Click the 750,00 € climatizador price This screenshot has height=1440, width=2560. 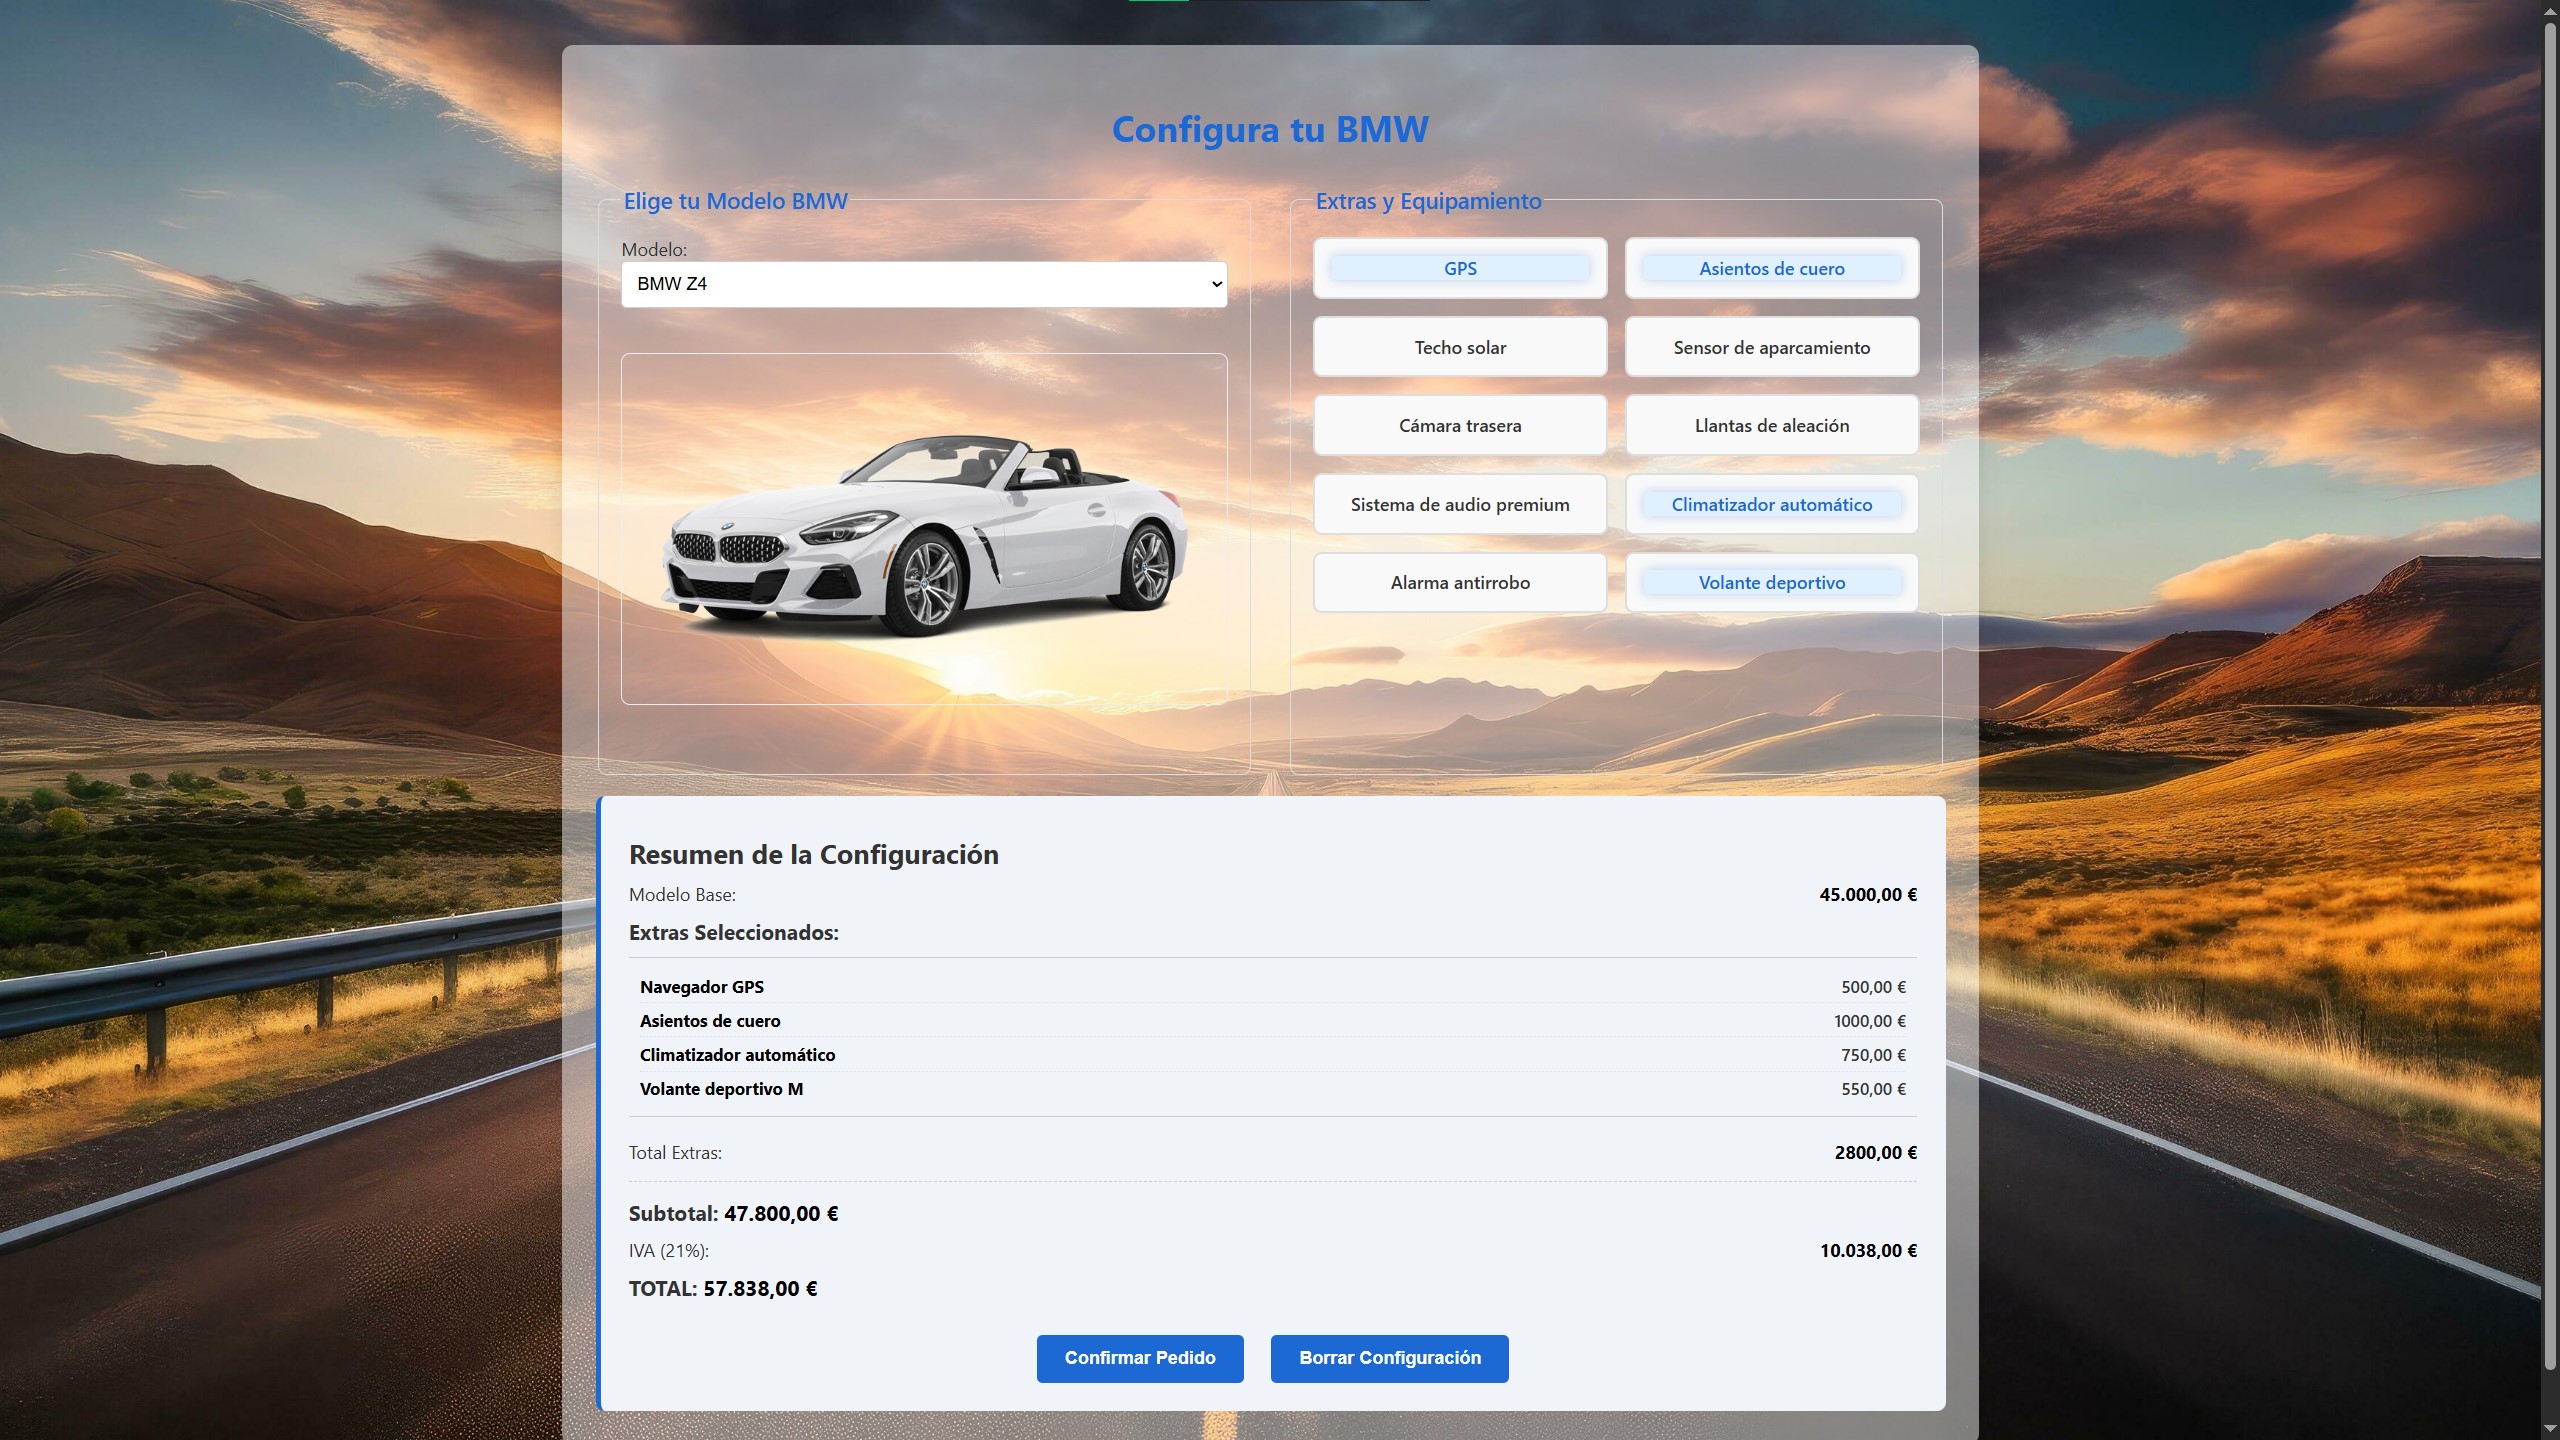click(1874, 1055)
